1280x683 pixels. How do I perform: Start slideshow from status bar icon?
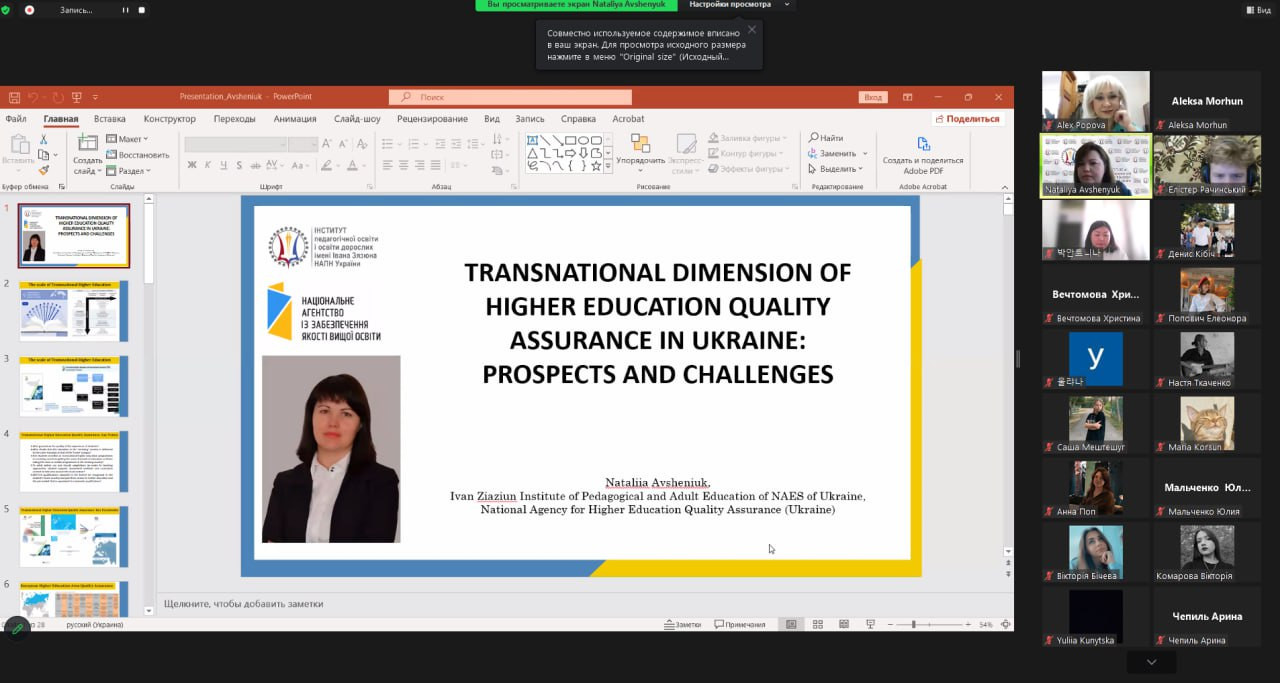click(869, 625)
